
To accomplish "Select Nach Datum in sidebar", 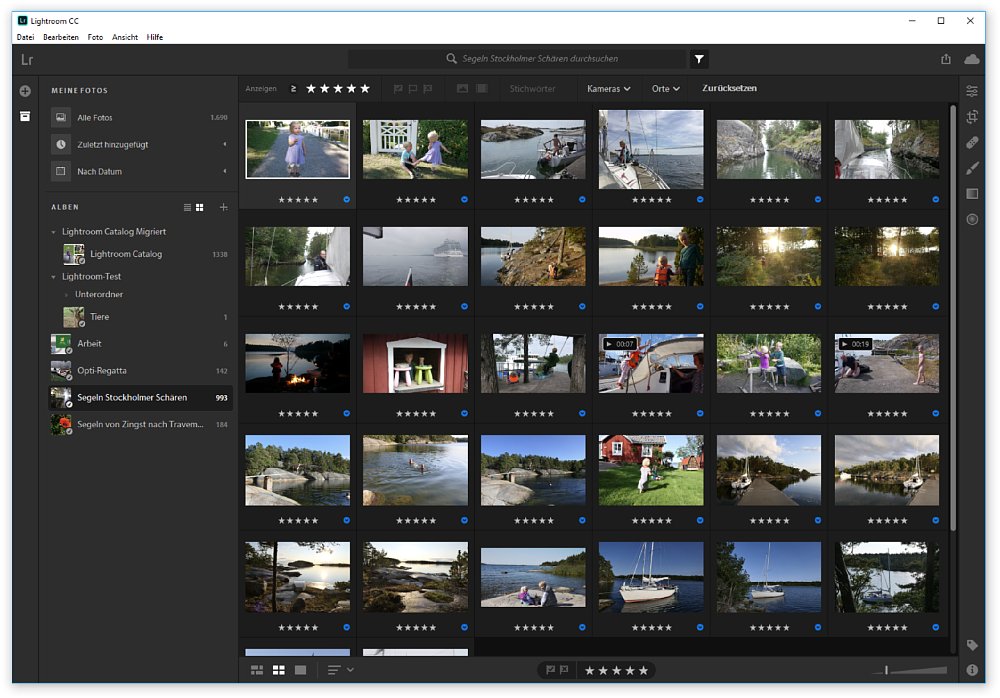I will (x=139, y=171).
